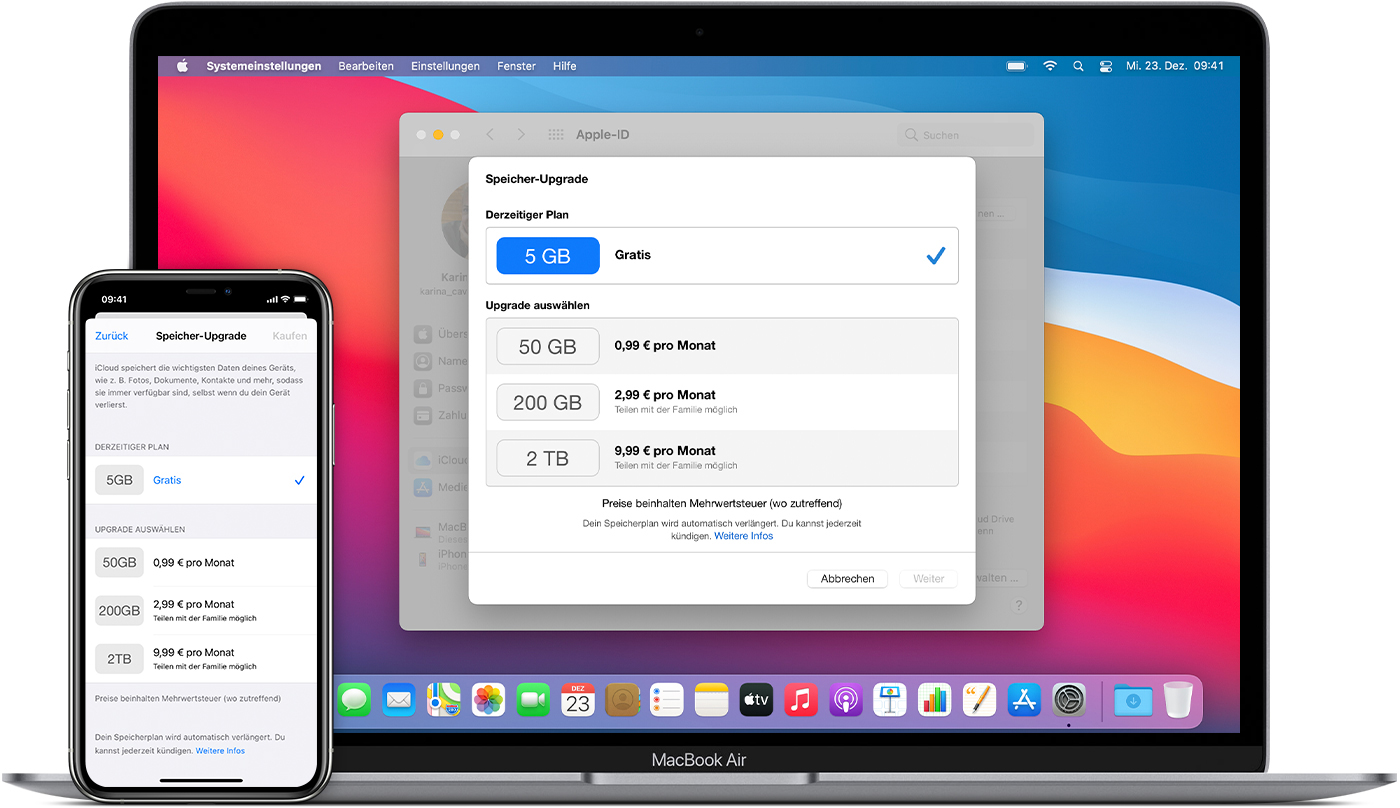Screen dimensions: 1400x808
Task: Select the 200GB plan on iPhone
Action: (x=201, y=610)
